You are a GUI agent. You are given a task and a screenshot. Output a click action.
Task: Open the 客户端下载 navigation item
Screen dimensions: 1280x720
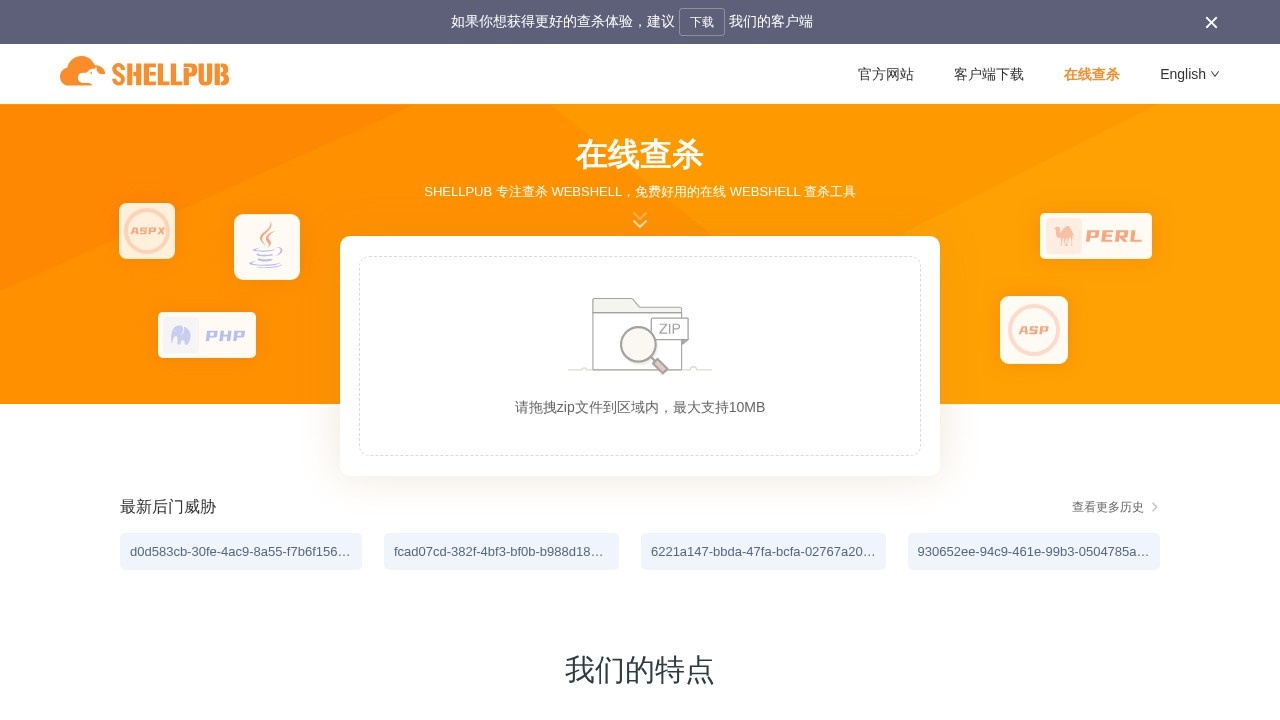tap(989, 74)
